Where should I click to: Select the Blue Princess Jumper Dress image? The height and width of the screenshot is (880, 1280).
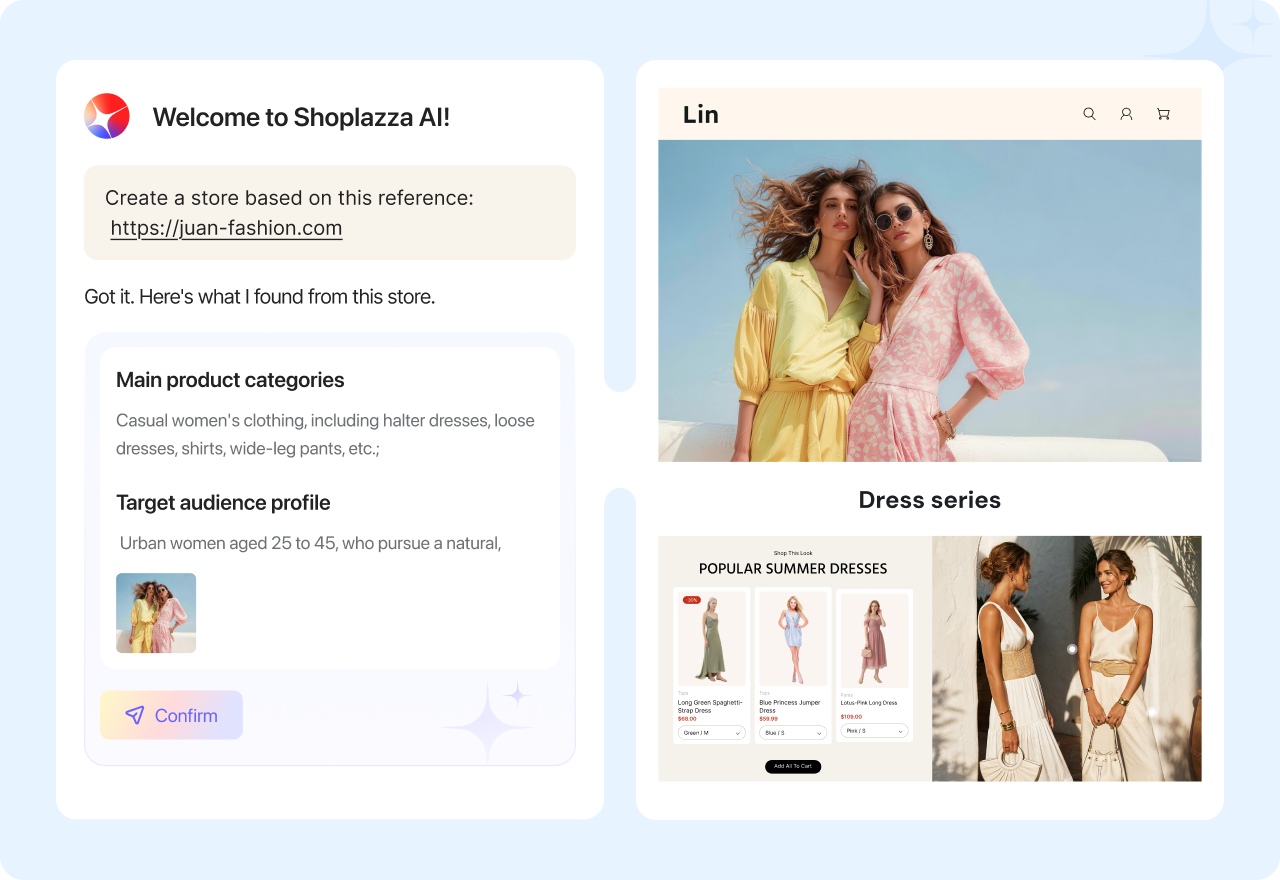coord(793,638)
